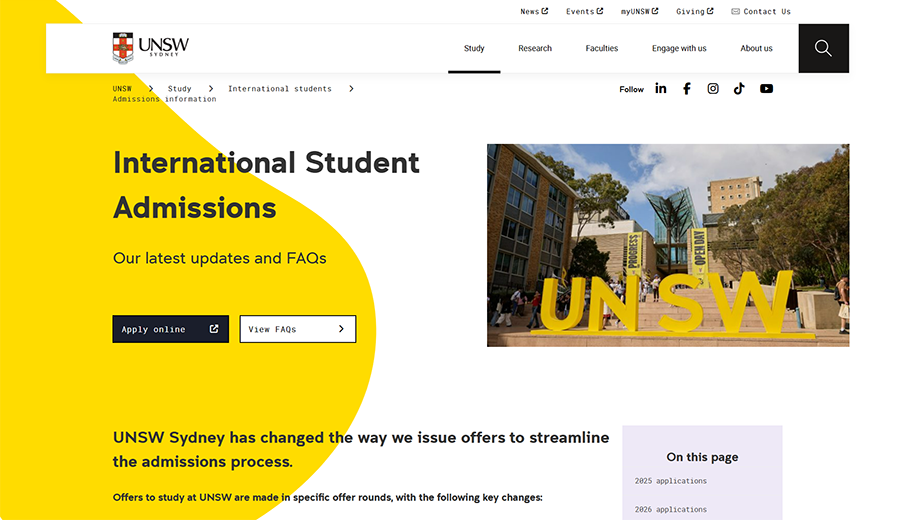The width and height of the screenshot is (900, 520).
Task: Open the About us menu
Action: pos(756,48)
